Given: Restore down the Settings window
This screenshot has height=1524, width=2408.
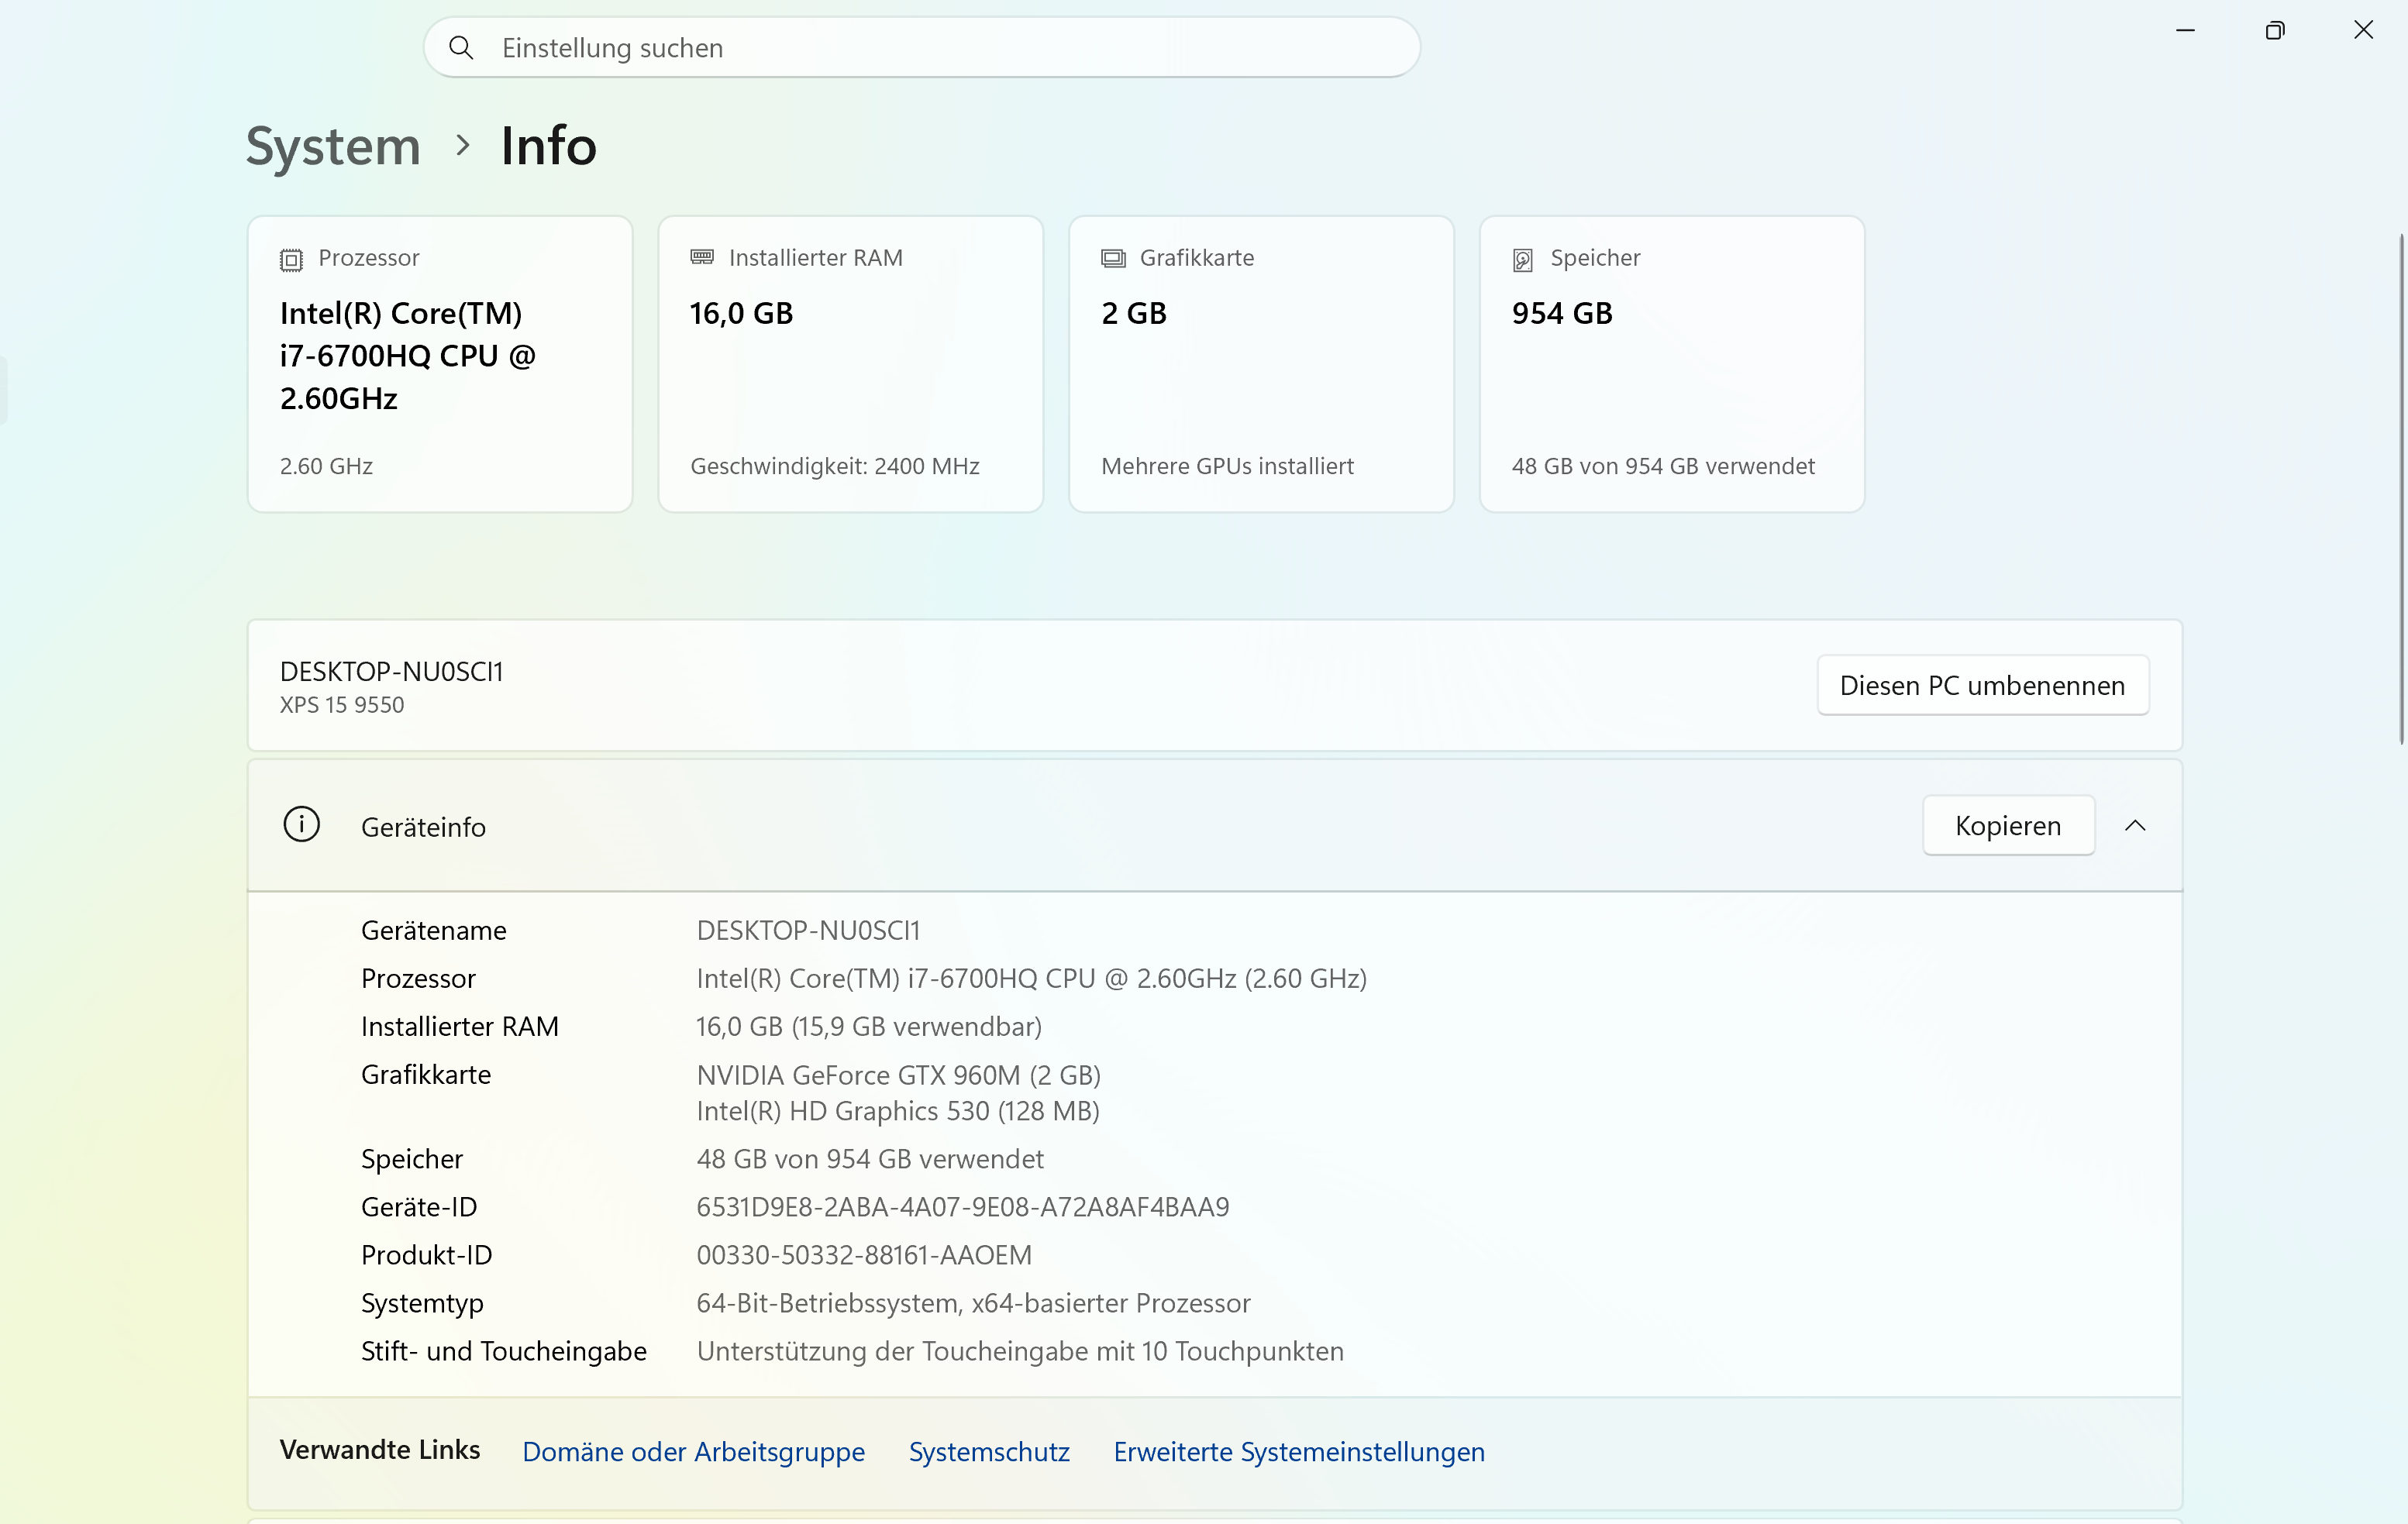Looking at the screenshot, I should (2274, 30).
